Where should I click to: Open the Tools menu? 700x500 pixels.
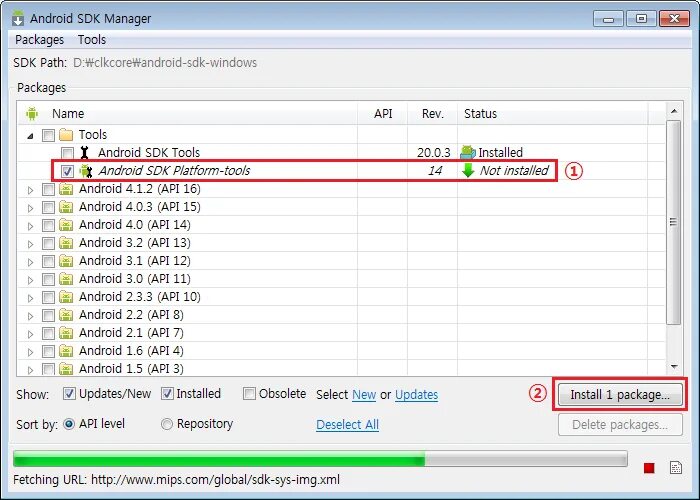coord(92,40)
